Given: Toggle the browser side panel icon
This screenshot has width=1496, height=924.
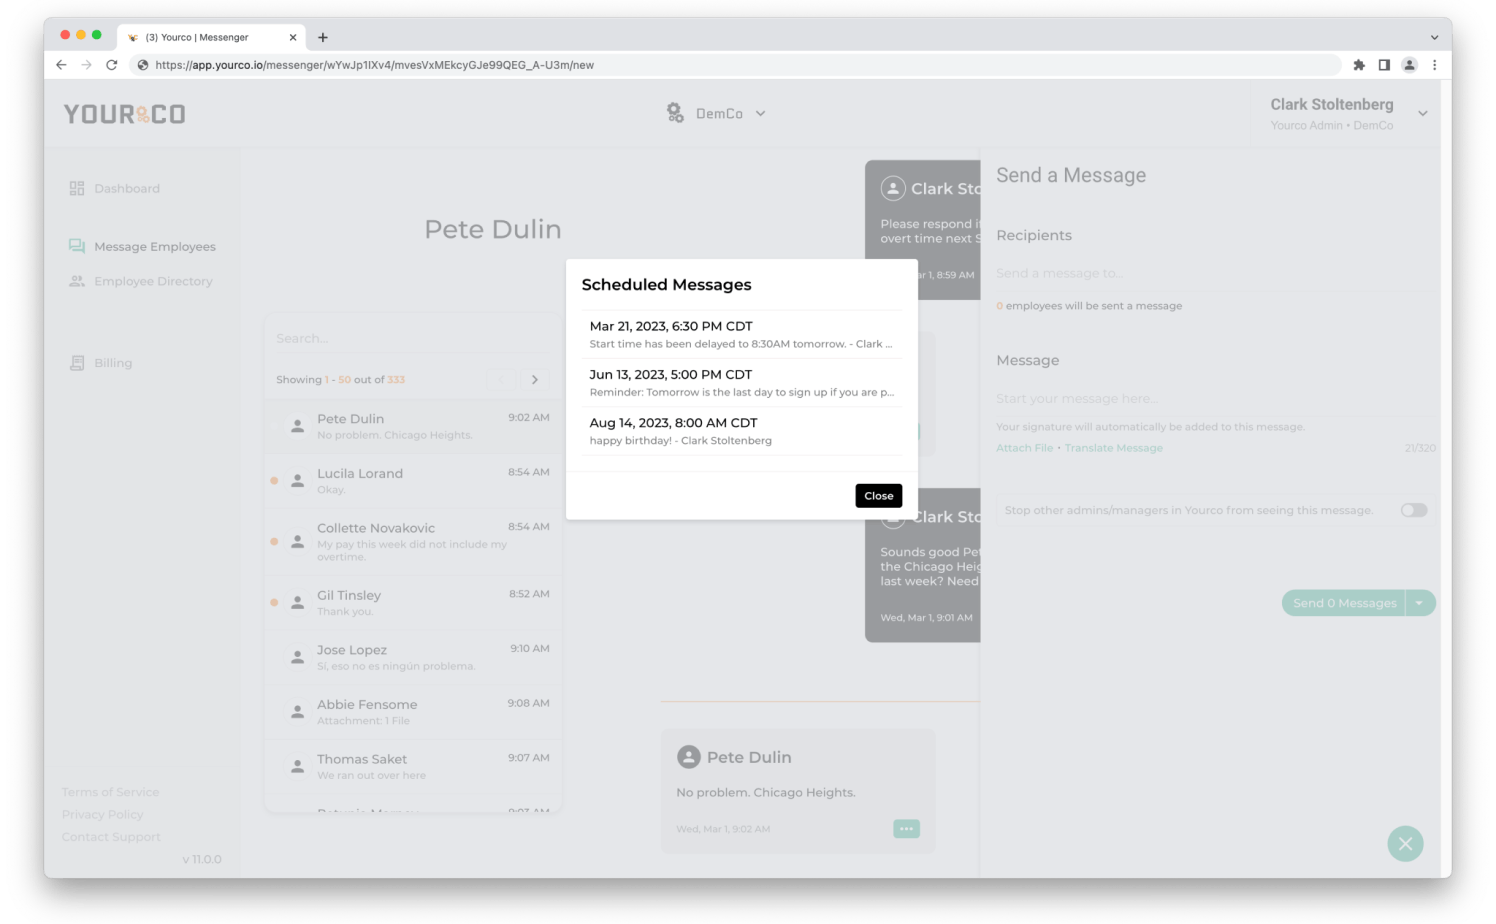Looking at the screenshot, I should click(1384, 65).
